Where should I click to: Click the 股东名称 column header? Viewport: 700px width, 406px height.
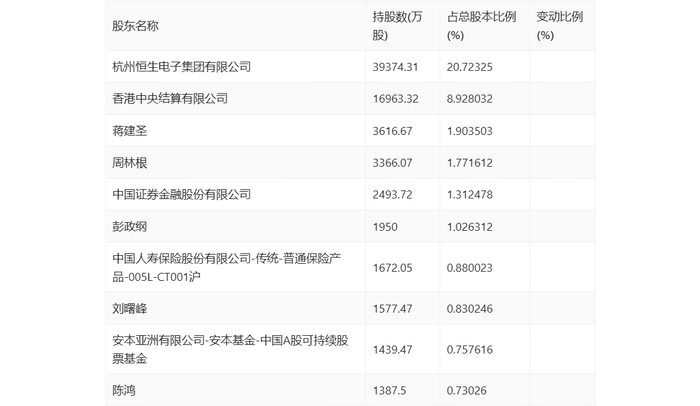tap(135, 26)
